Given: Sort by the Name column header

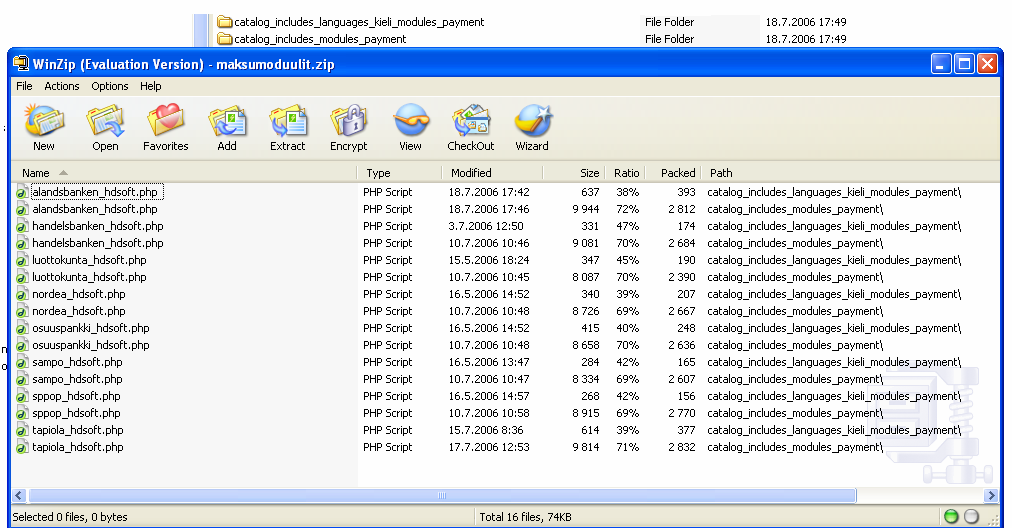Looking at the screenshot, I should 184,173.
